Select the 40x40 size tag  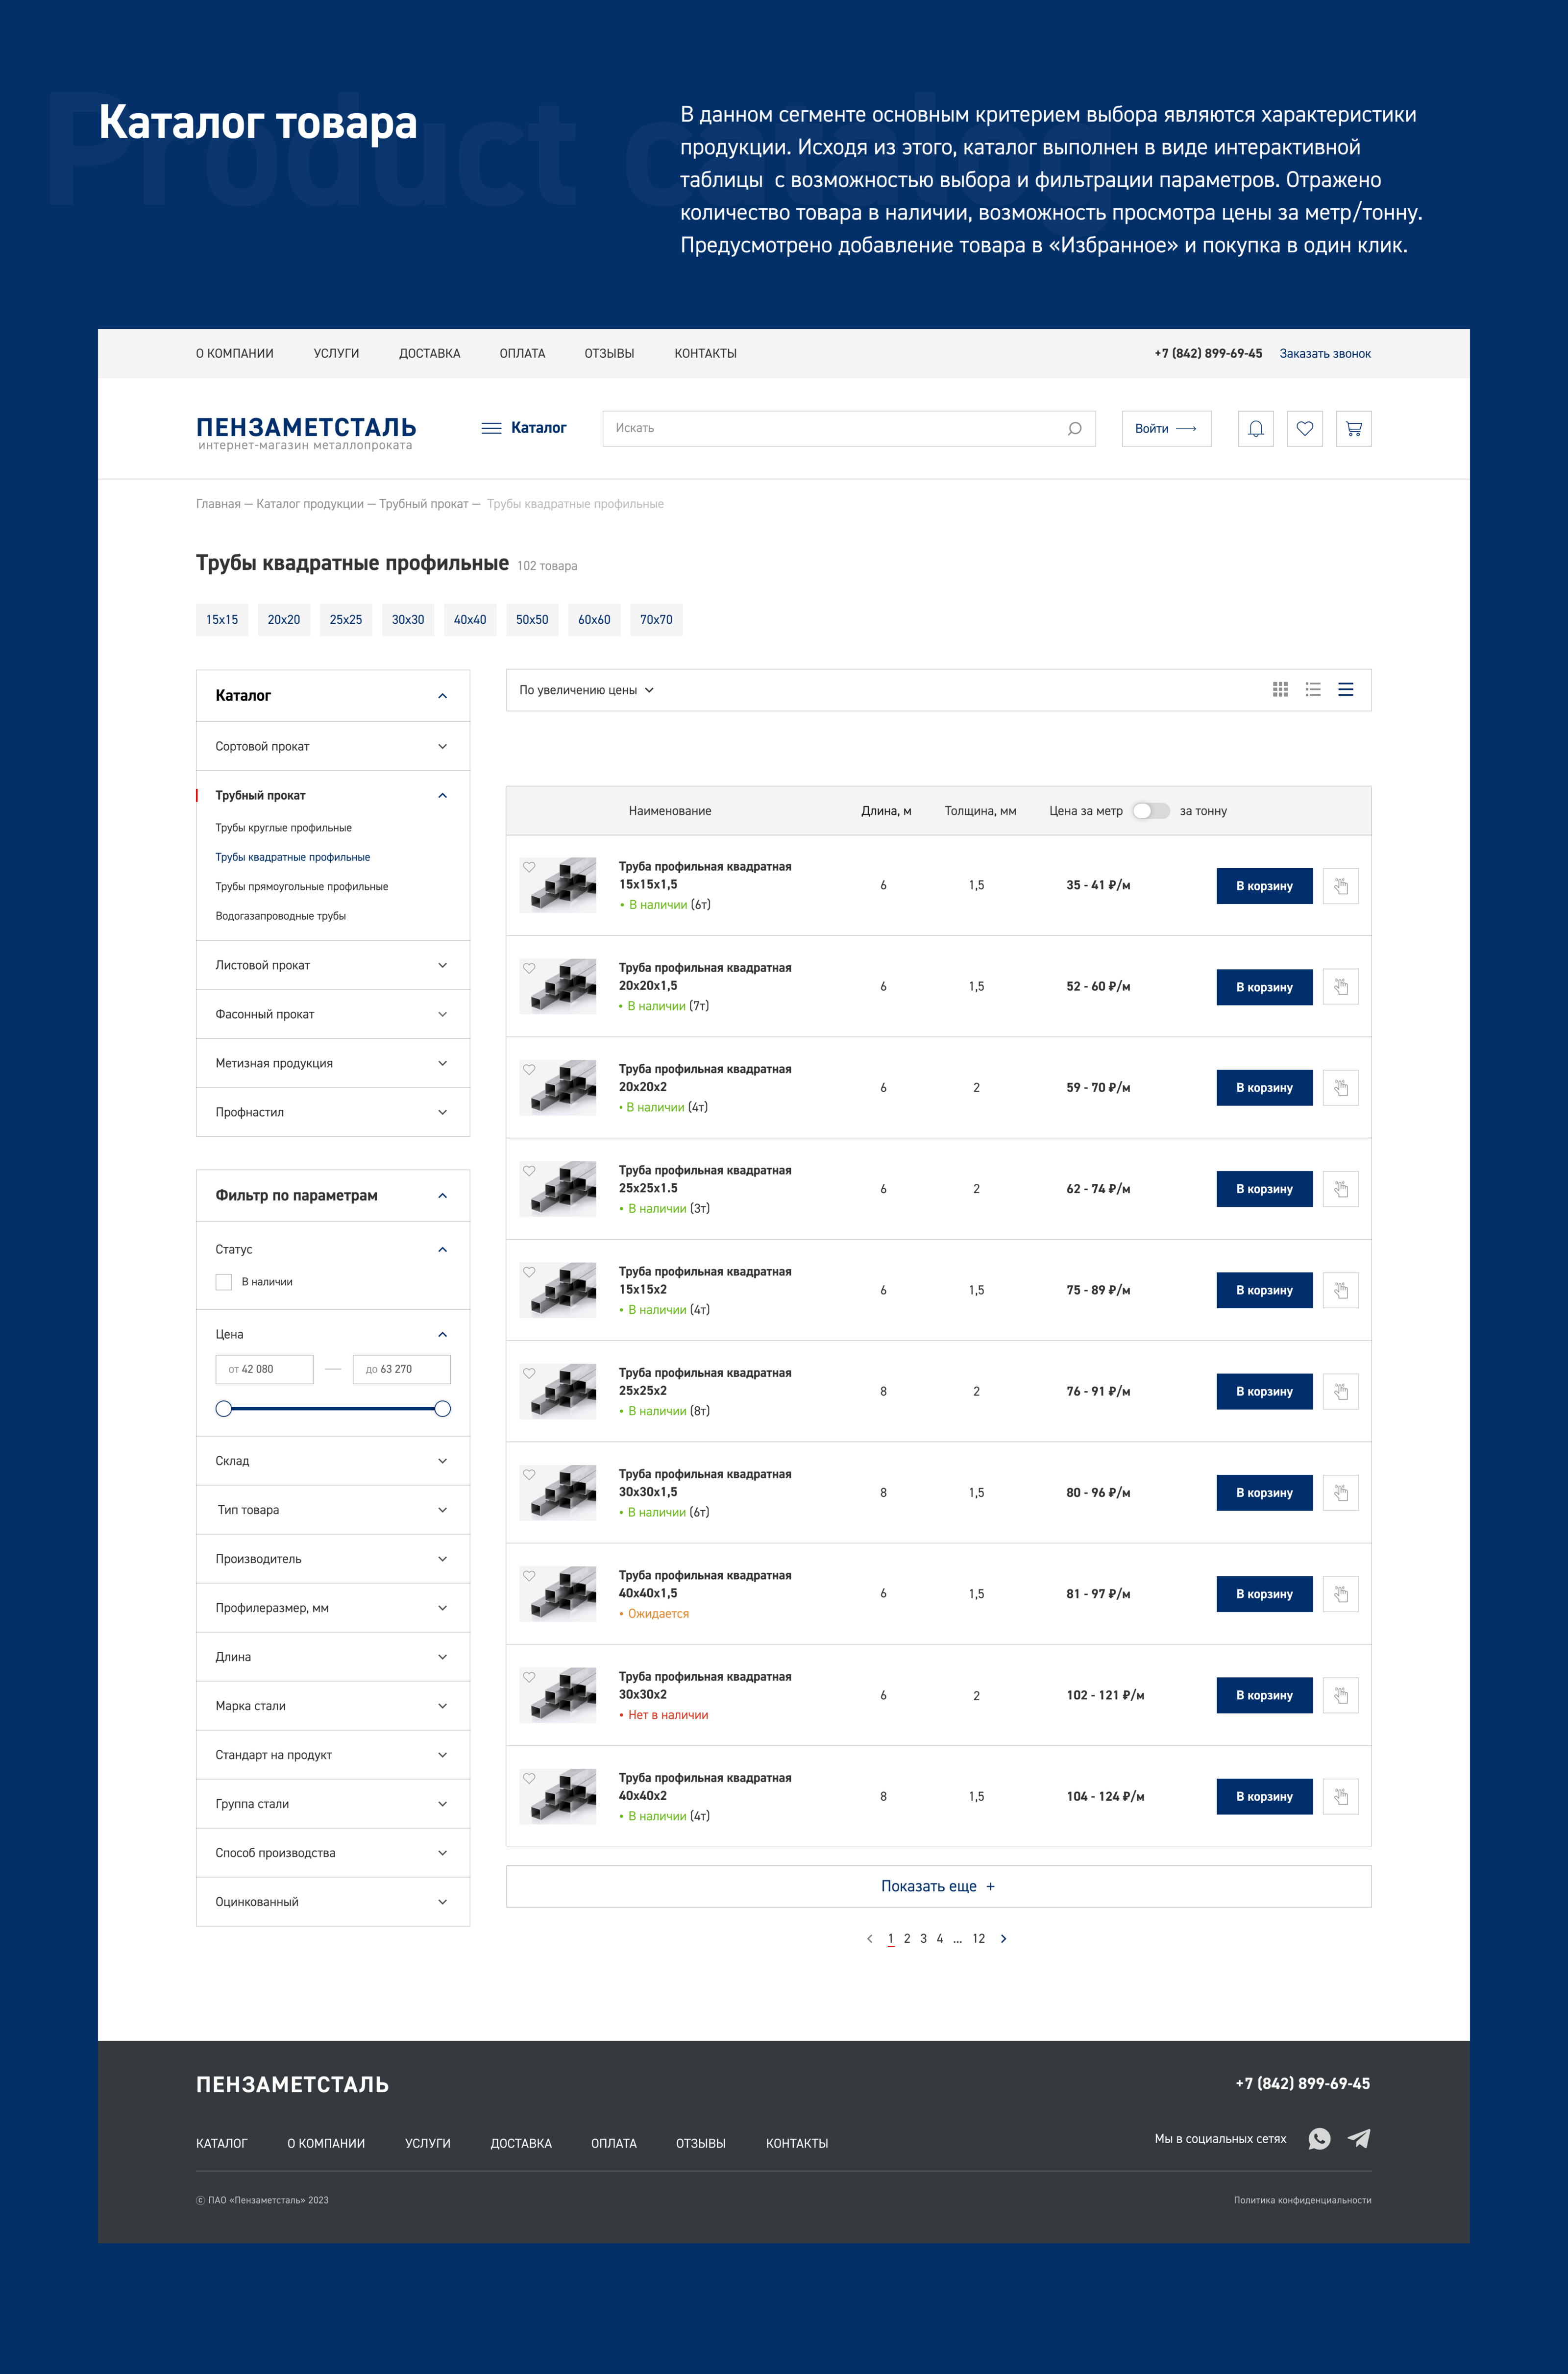[x=470, y=620]
